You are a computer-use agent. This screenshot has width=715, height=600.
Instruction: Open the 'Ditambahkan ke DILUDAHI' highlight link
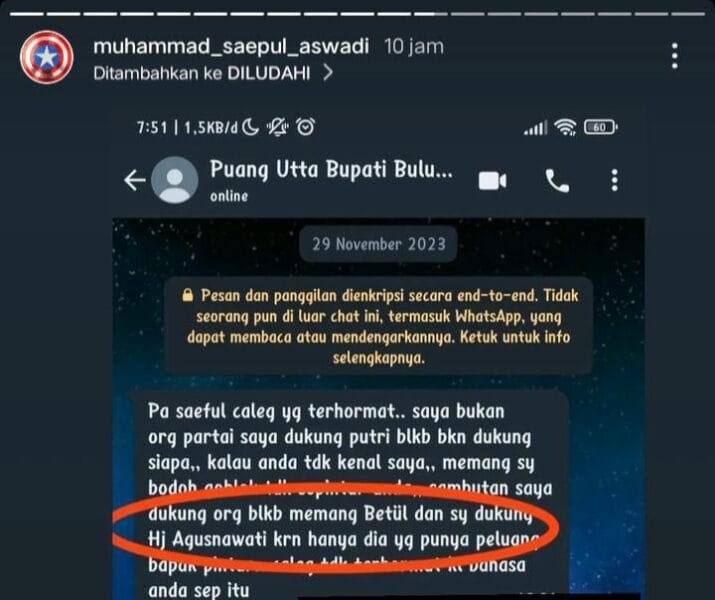point(202,73)
